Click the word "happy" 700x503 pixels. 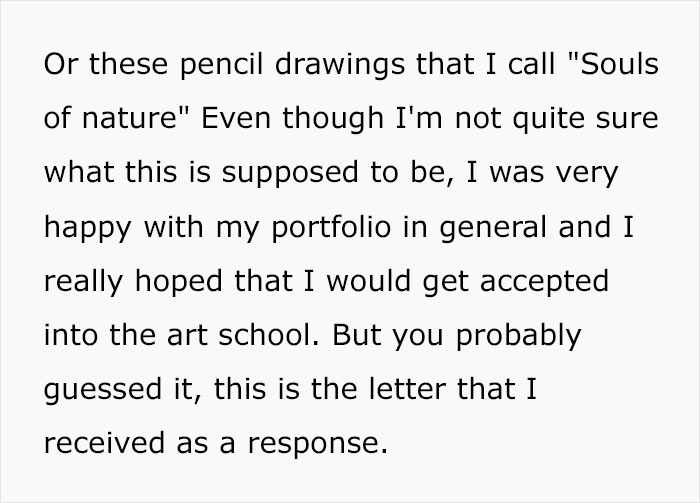coord(90,227)
